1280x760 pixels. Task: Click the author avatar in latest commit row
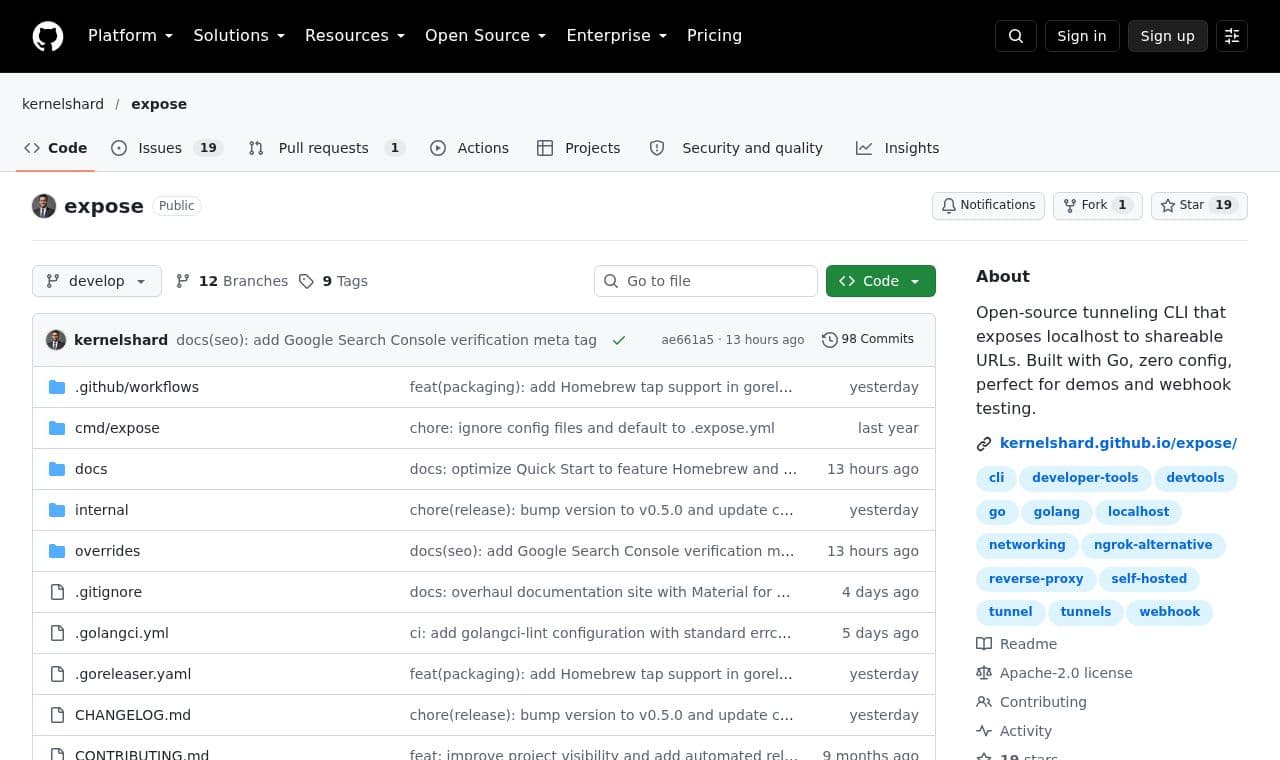pos(56,340)
